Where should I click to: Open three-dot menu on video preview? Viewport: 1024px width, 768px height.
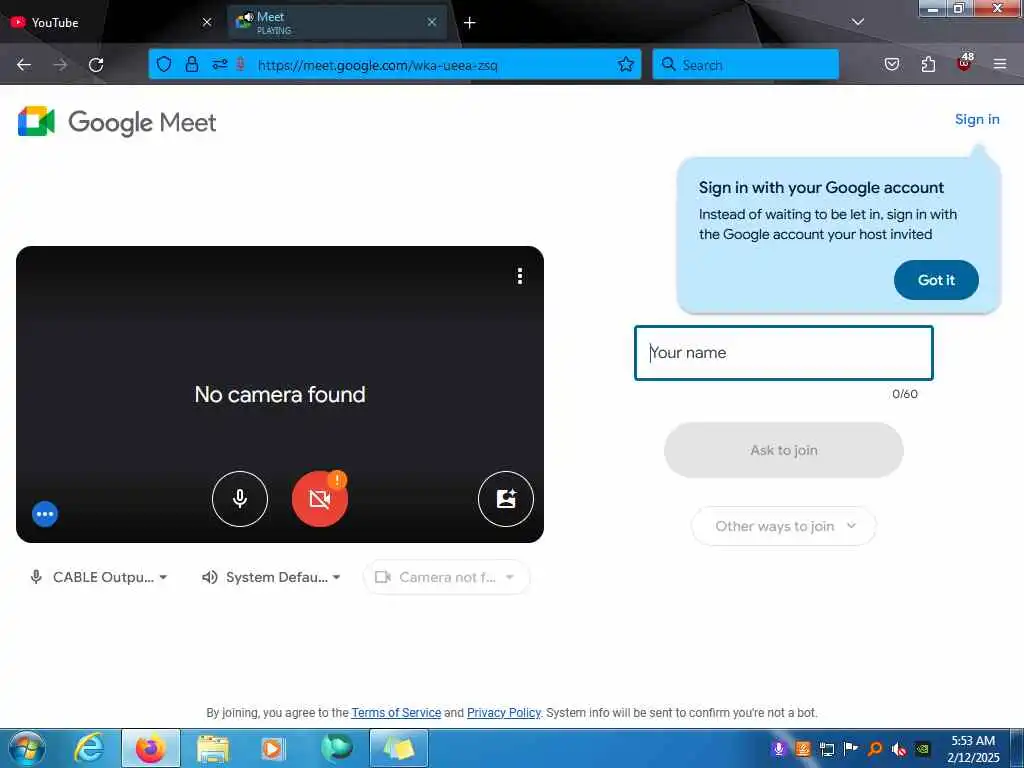point(520,276)
